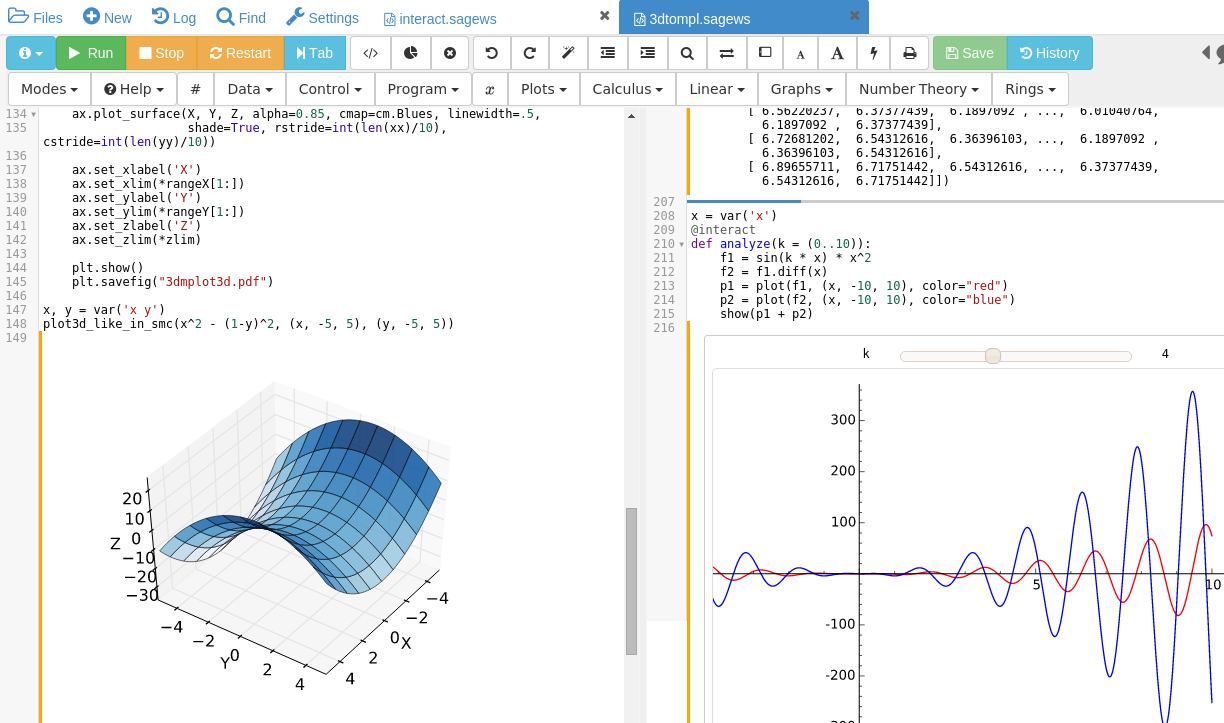This screenshot has height=723, width=1224.
Task: Click the split view icon
Action: [765, 53]
